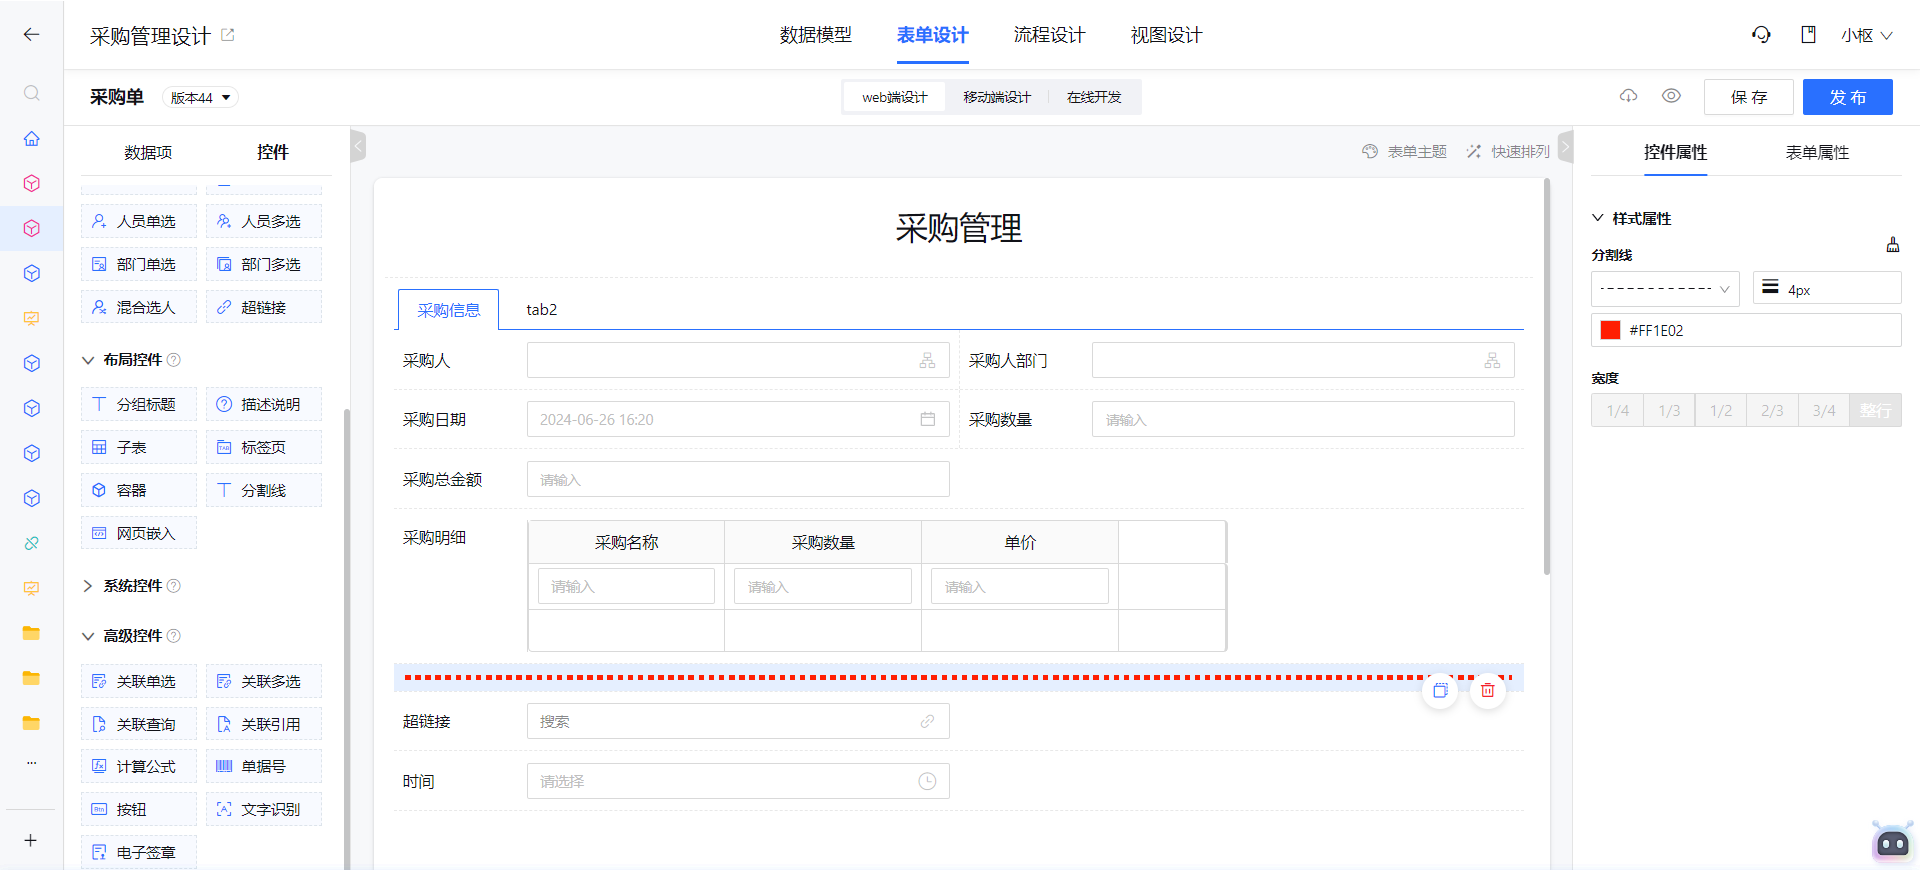Image resolution: width=1920 pixels, height=870 pixels.
Task: Click the customer service headset icon
Action: [x=1761, y=35]
